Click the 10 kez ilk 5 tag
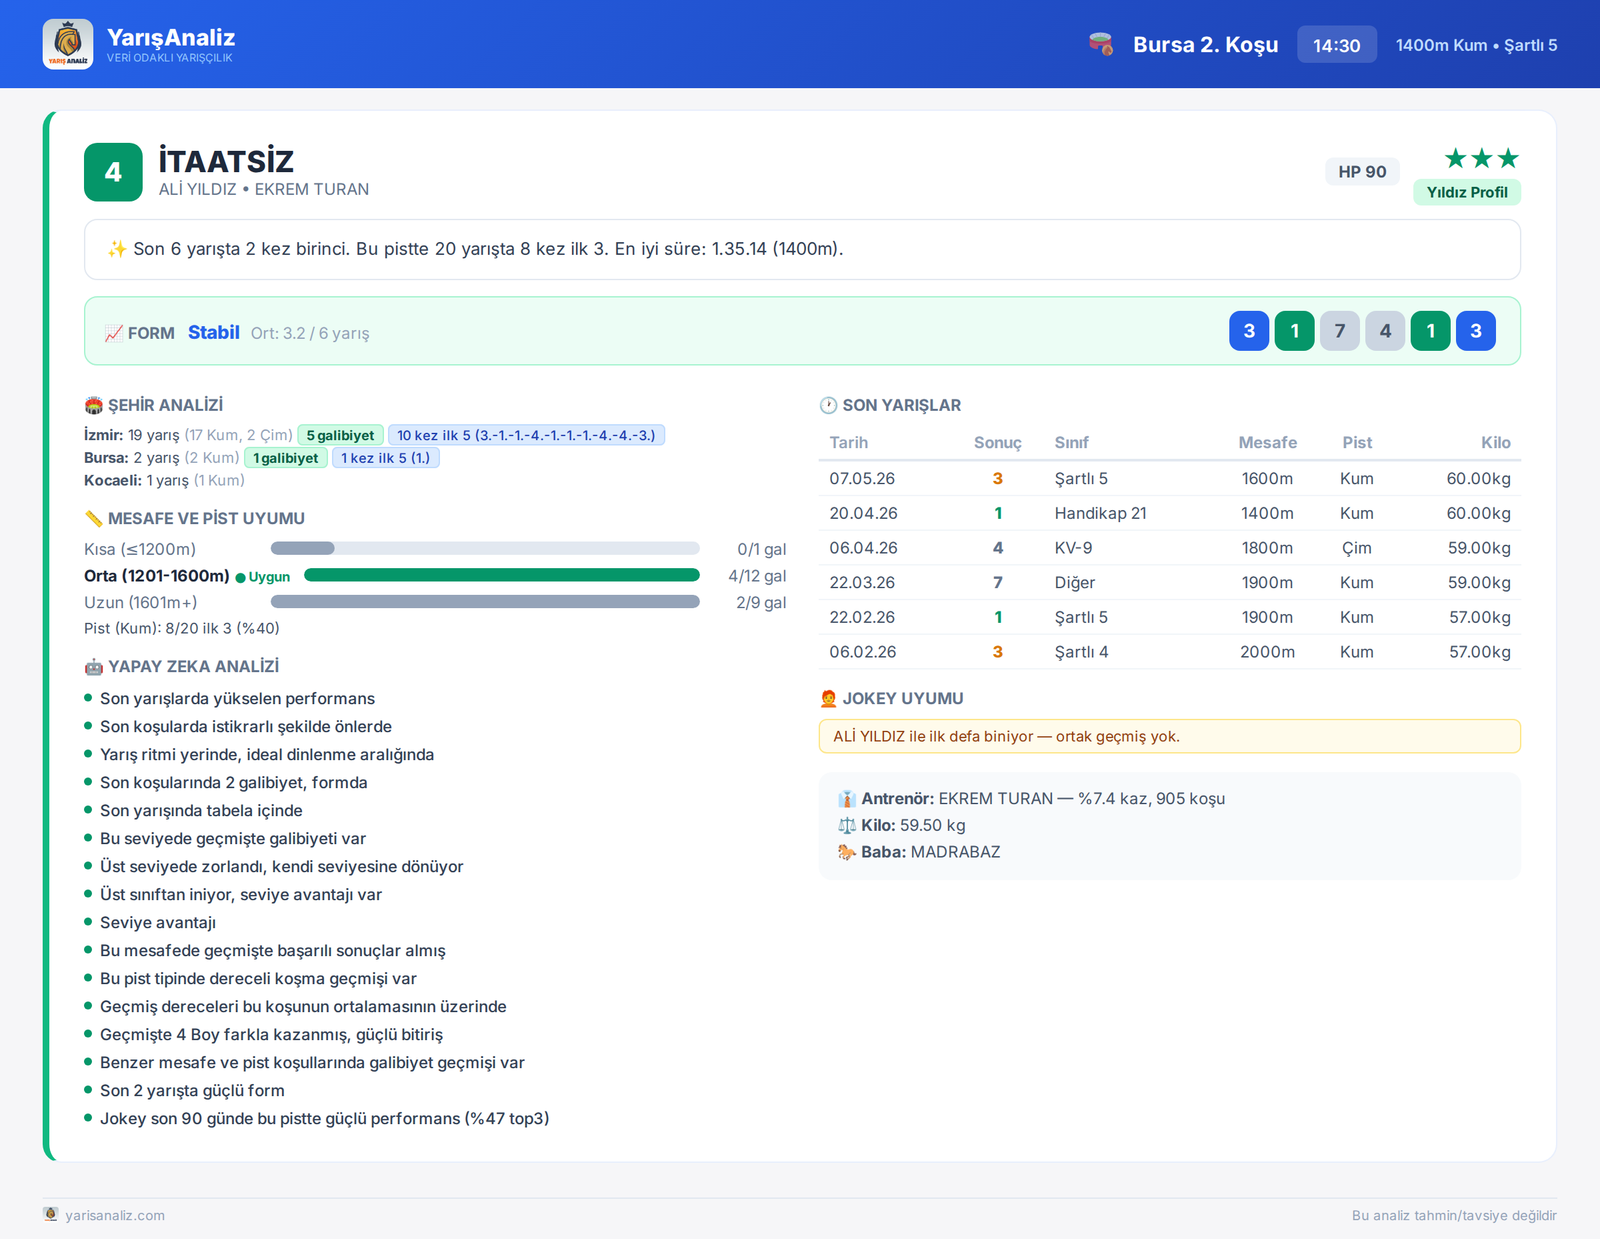 point(526,435)
